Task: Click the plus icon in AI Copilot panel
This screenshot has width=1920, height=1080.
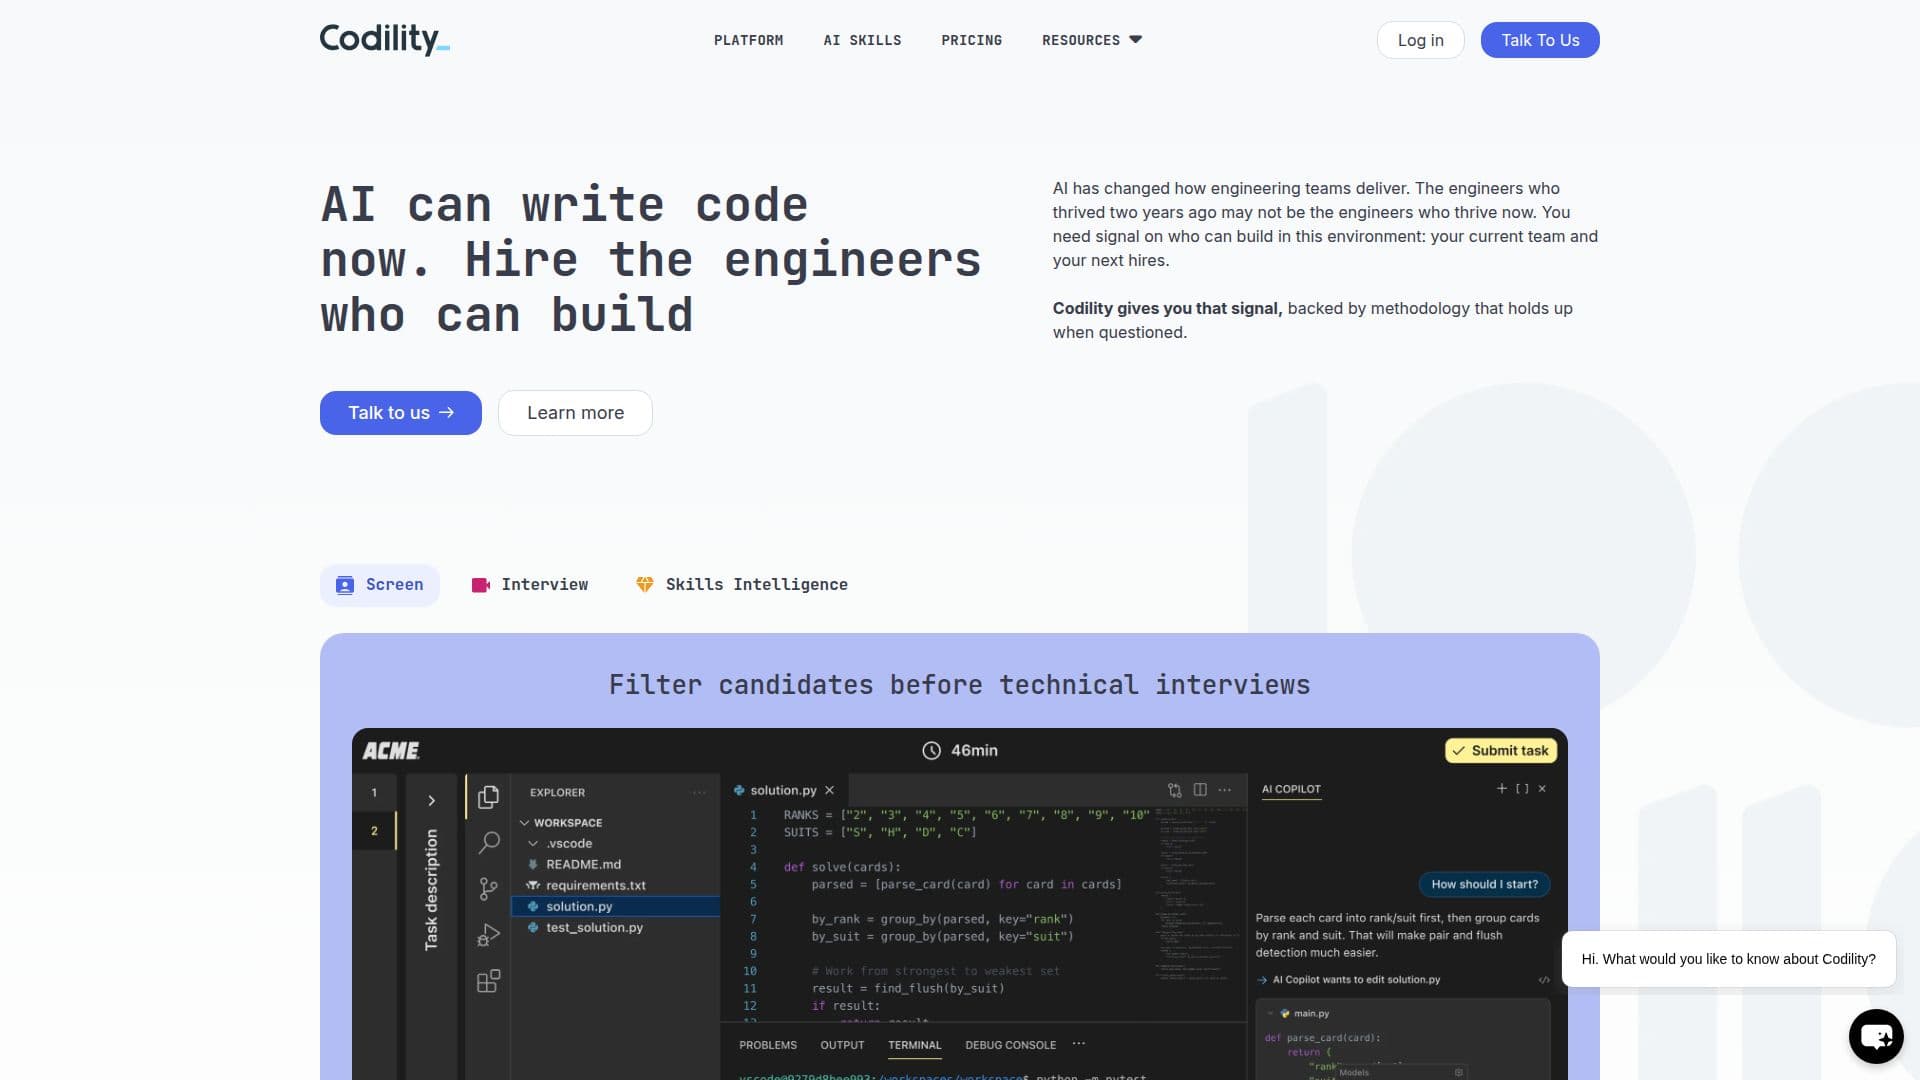Action: click(x=1501, y=789)
